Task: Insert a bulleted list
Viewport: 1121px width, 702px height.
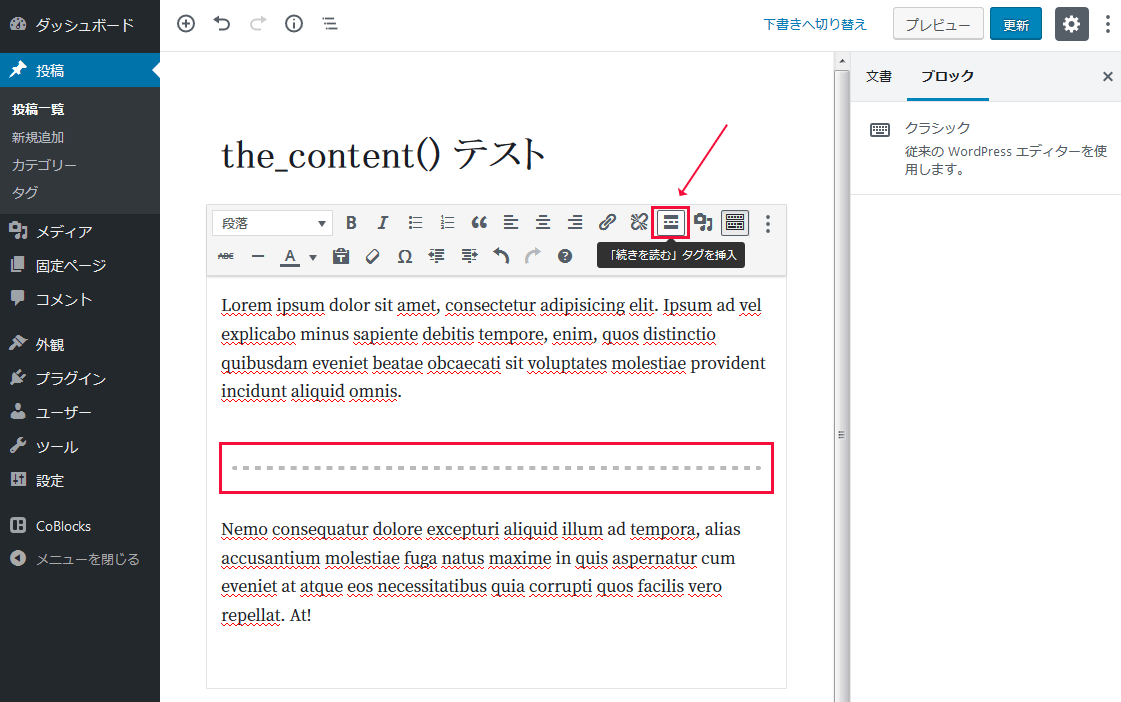Action: 415,223
